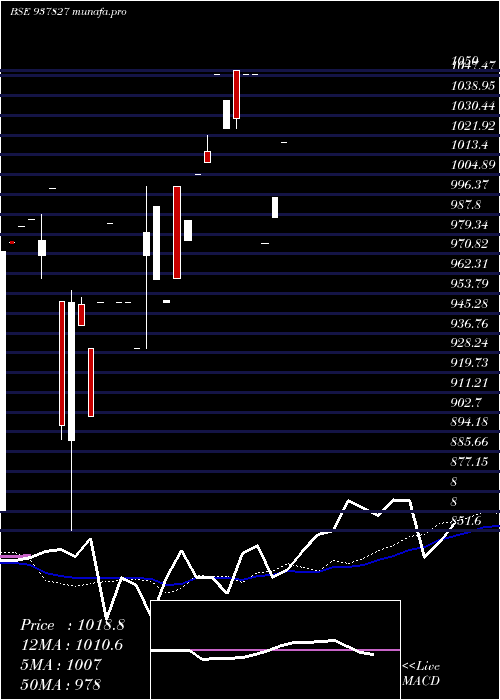The height and width of the screenshot is (700, 500).
Task: Click the MACD inset chart panel
Action: [x=275, y=650]
